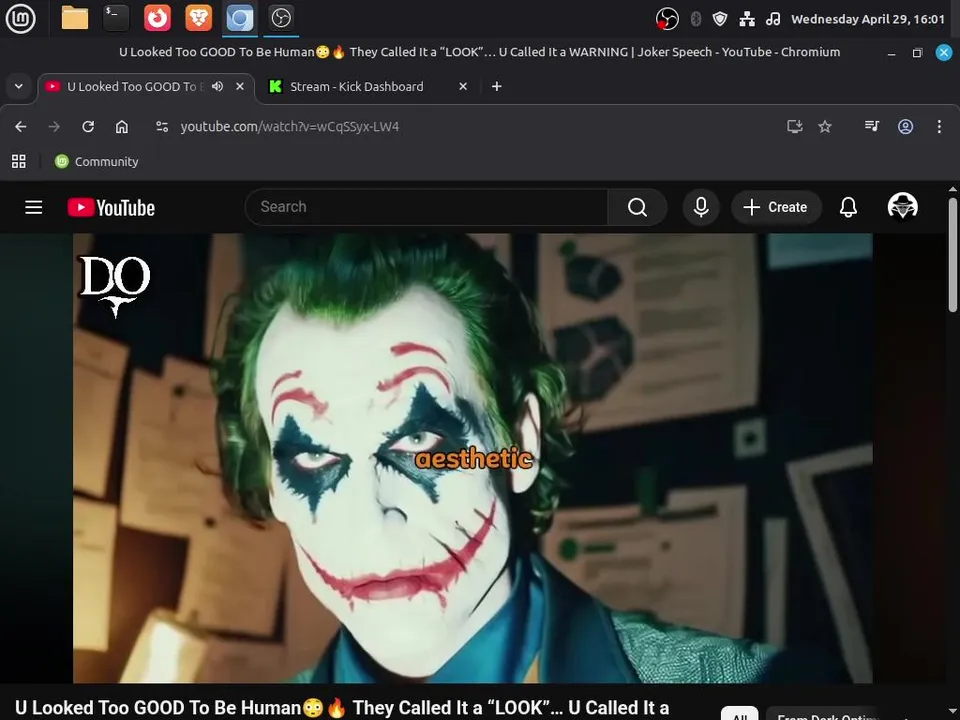Image resolution: width=960 pixels, height=720 pixels.
Task: Click the install app icon in address bar
Action: (x=795, y=127)
